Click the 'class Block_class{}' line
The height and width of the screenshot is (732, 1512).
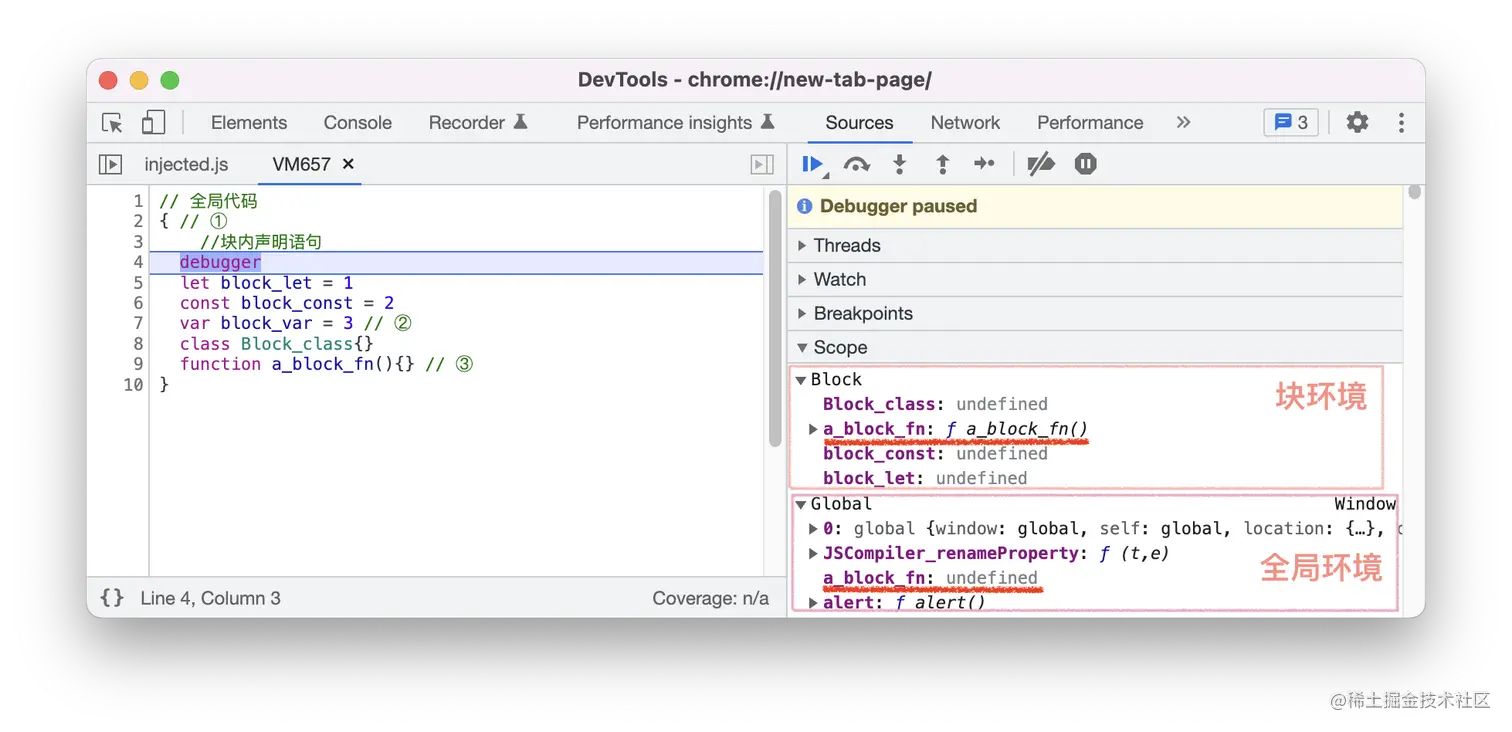pos(276,344)
